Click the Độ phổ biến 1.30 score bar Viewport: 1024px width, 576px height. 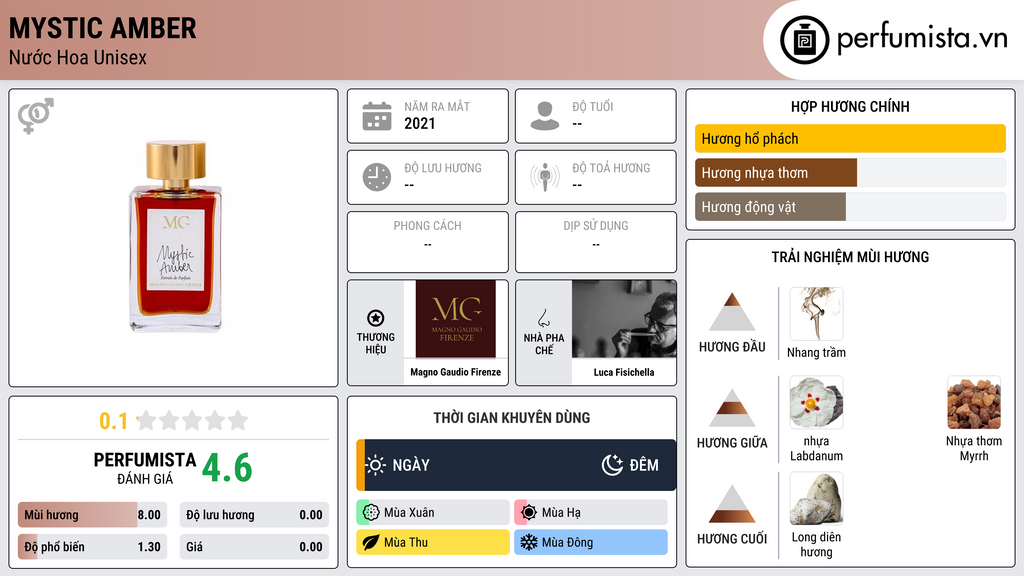pos(93,547)
